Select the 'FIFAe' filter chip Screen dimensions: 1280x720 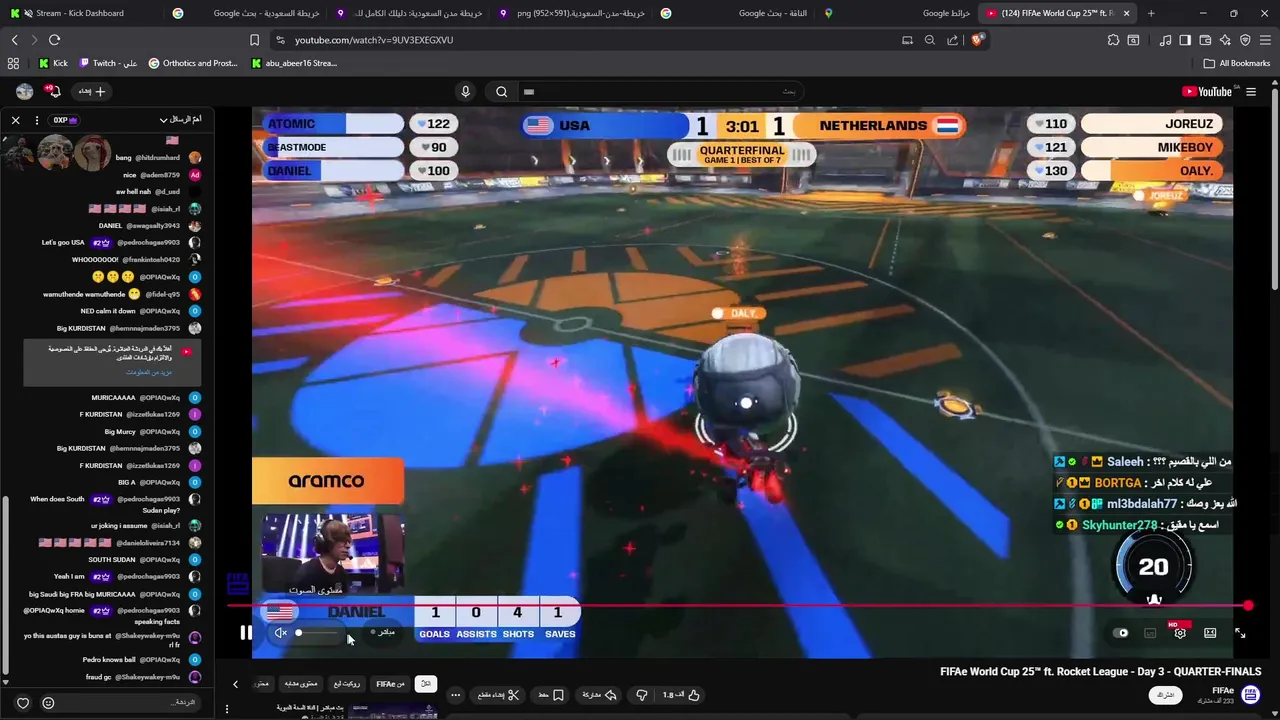click(390, 684)
